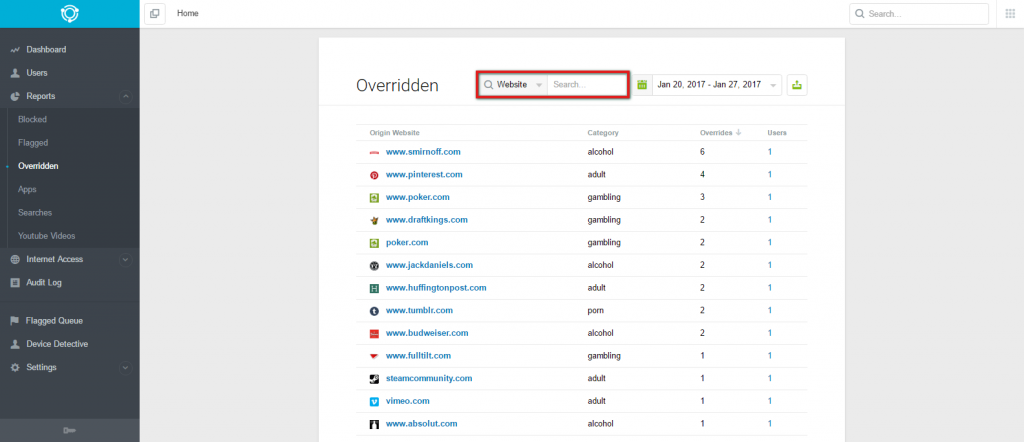The image size is (1024, 442).
Task: Click the Category column header
Action: tap(603, 133)
